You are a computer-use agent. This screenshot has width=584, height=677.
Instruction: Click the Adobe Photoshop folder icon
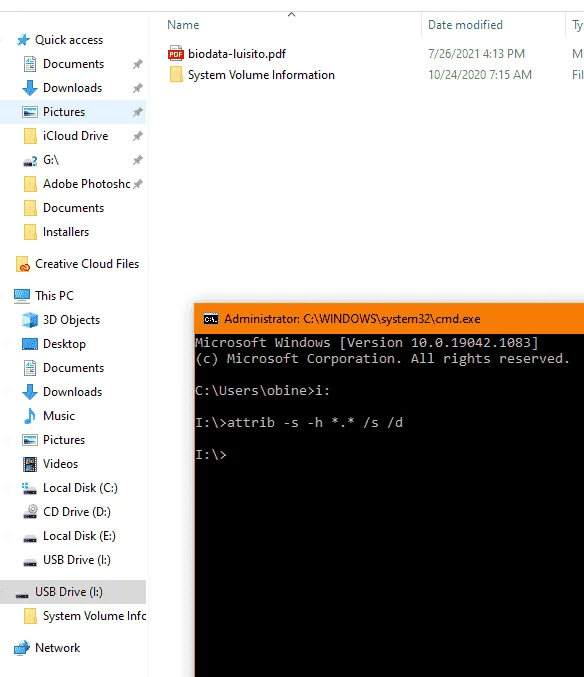click(30, 184)
